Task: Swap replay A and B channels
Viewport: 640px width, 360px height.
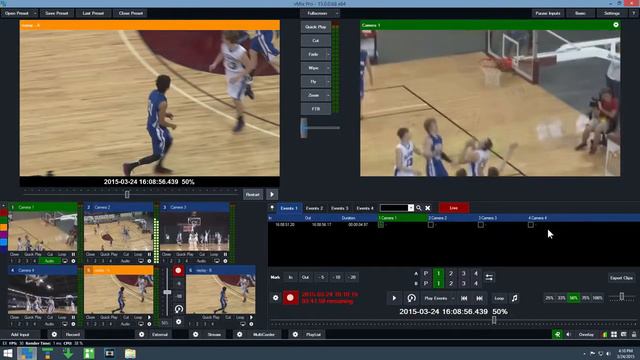Action: pyautogui.click(x=489, y=278)
